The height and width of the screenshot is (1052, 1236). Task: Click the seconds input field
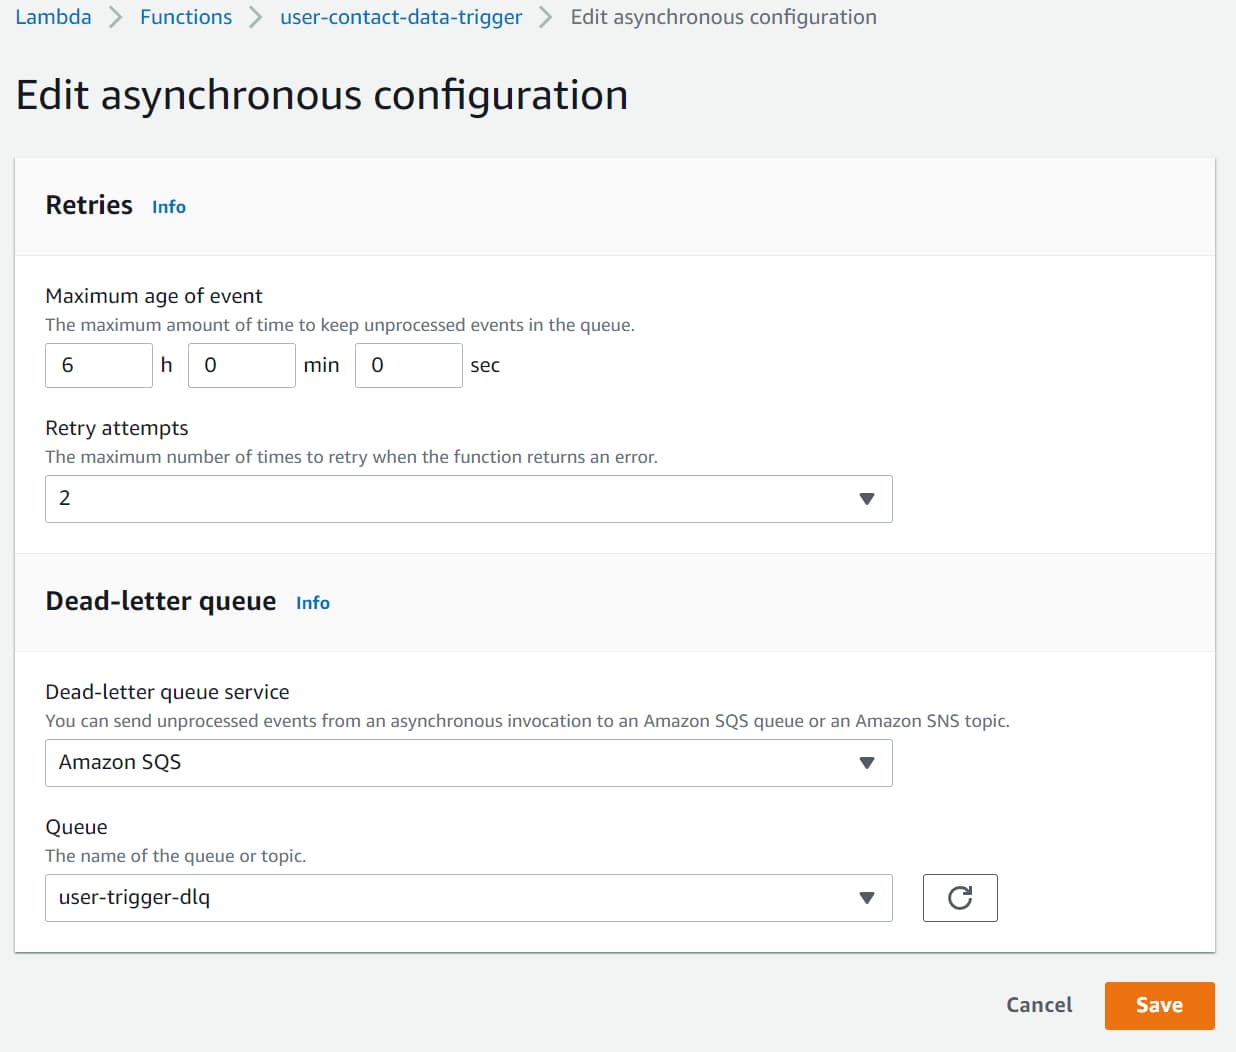(x=408, y=365)
